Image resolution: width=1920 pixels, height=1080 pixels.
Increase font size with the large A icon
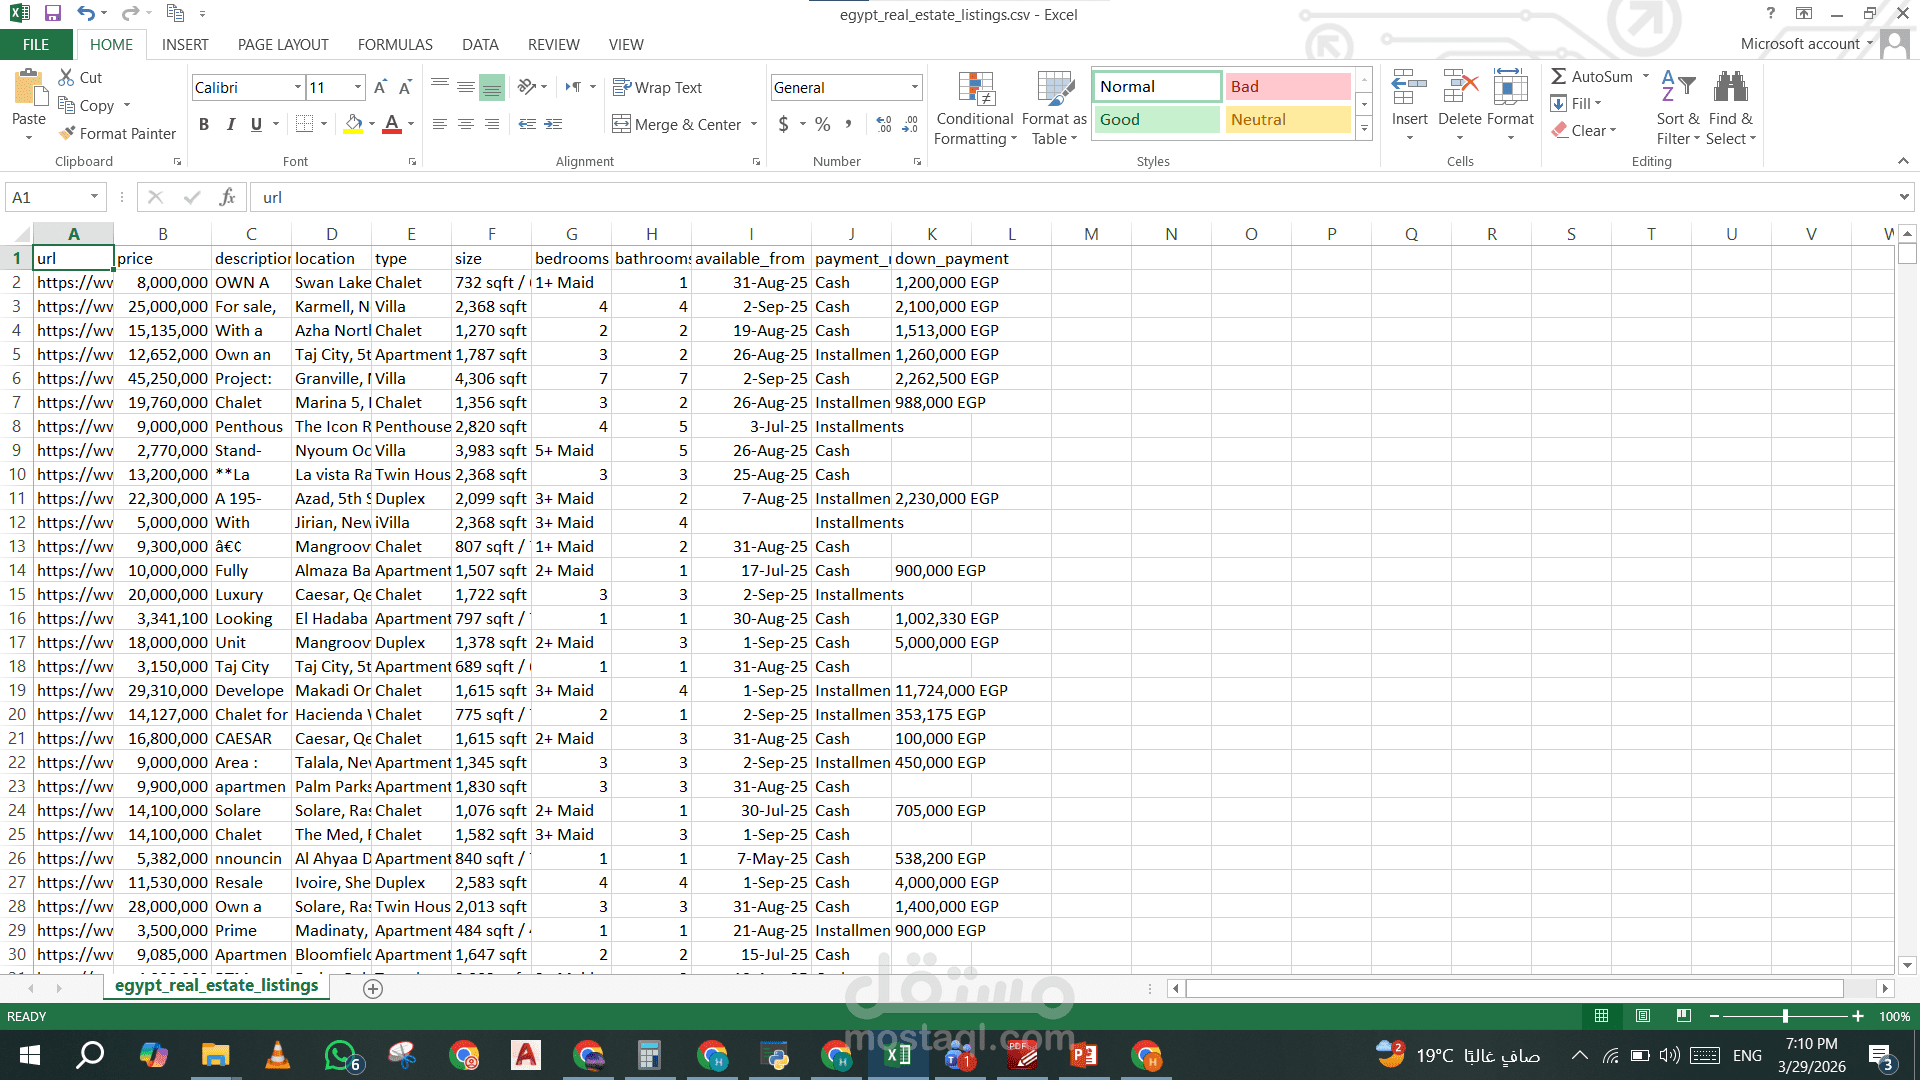(380, 88)
